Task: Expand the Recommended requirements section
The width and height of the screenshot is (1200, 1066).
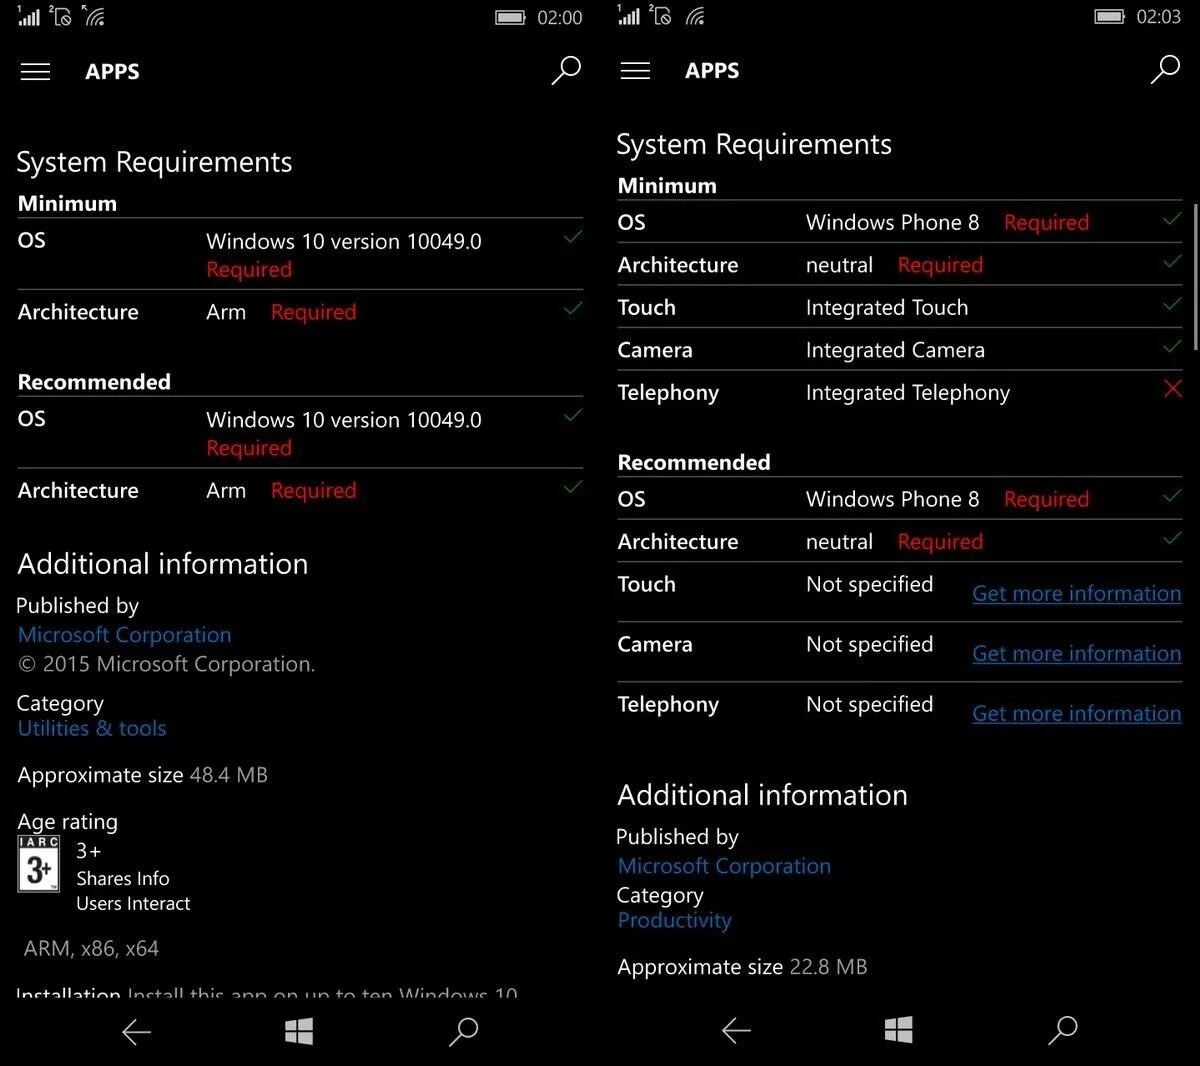Action: (x=94, y=381)
